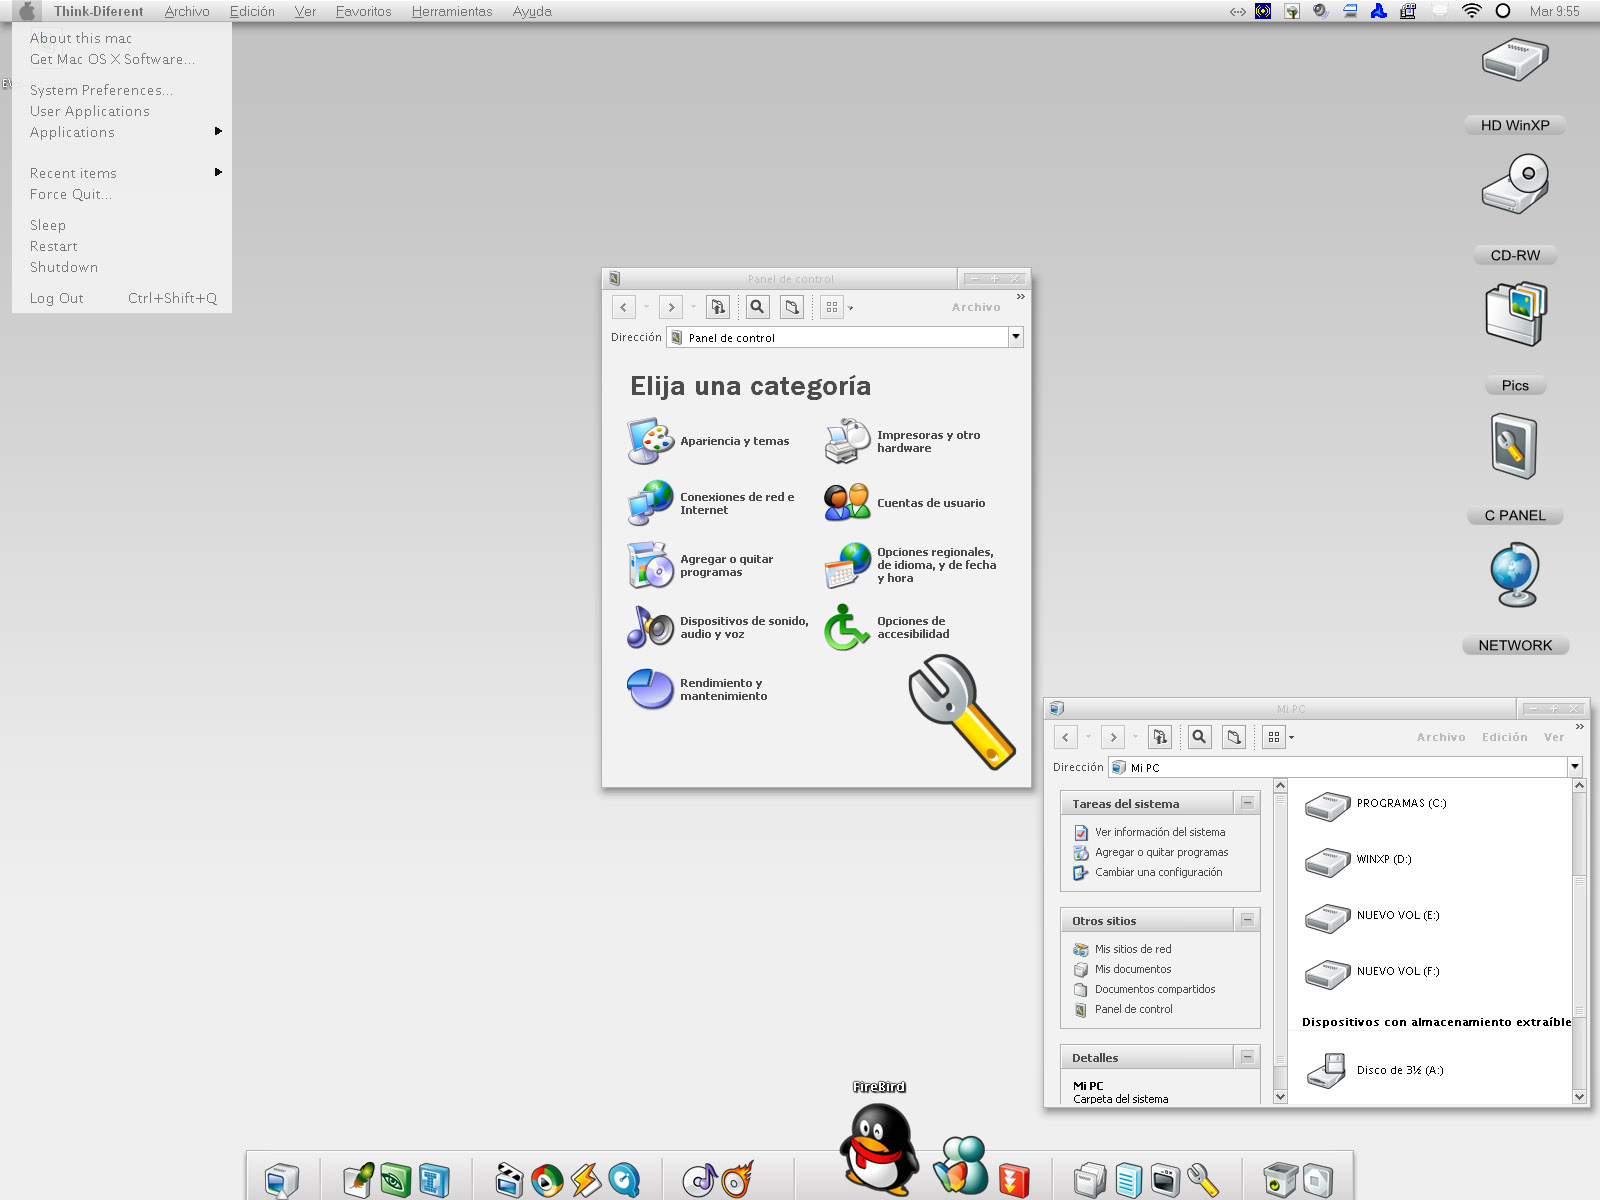Click the search magnifier in Panel de control toolbar
The image size is (1600, 1200).
pyautogui.click(x=757, y=307)
